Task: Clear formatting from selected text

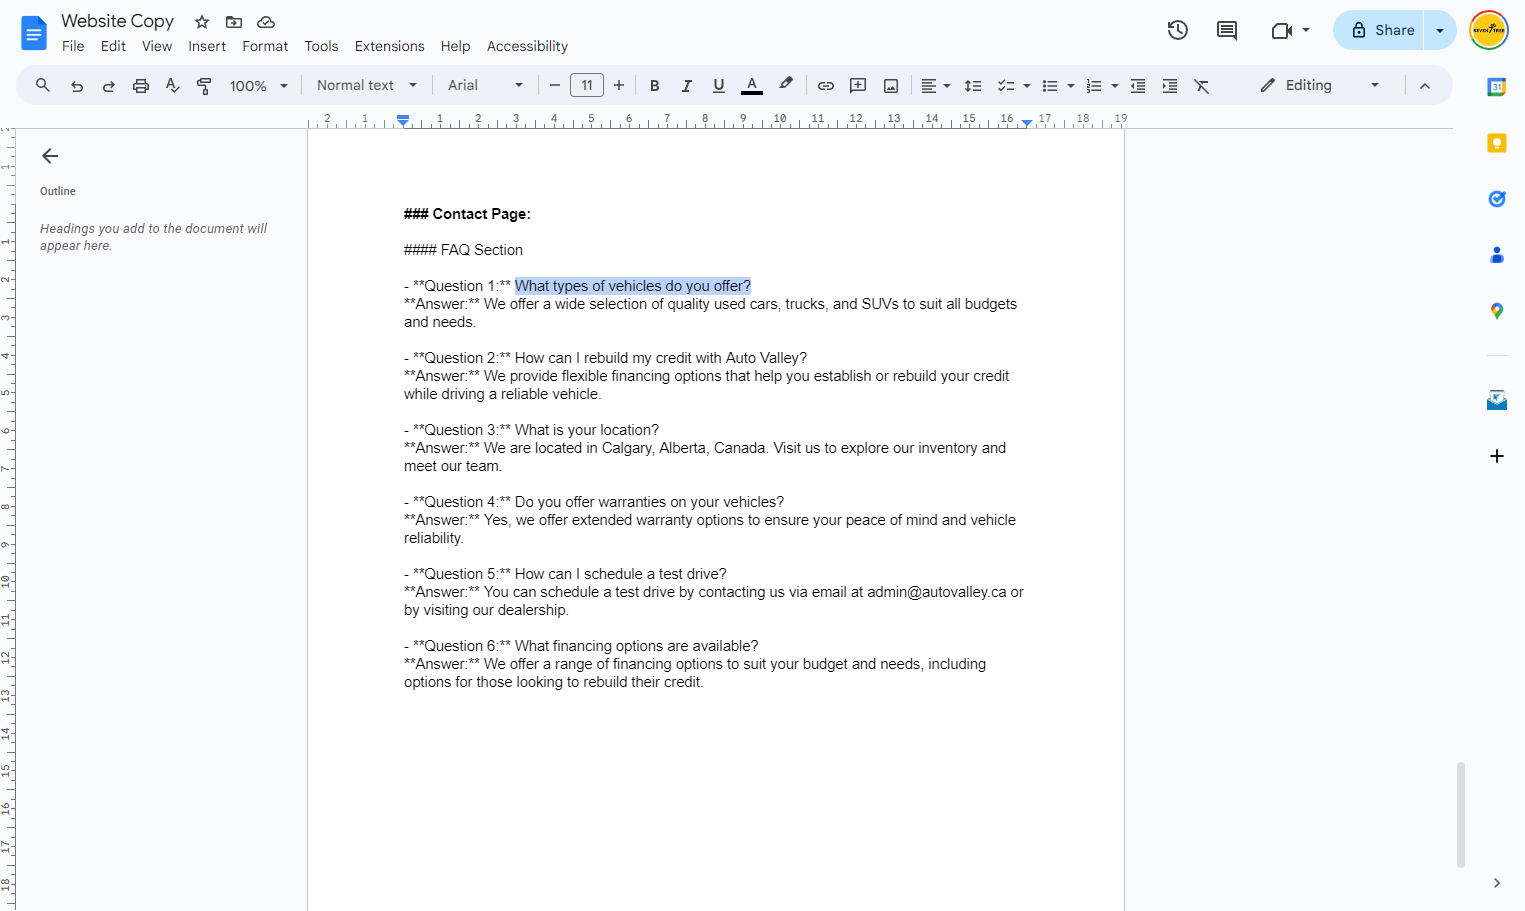Action: pyautogui.click(x=1202, y=86)
